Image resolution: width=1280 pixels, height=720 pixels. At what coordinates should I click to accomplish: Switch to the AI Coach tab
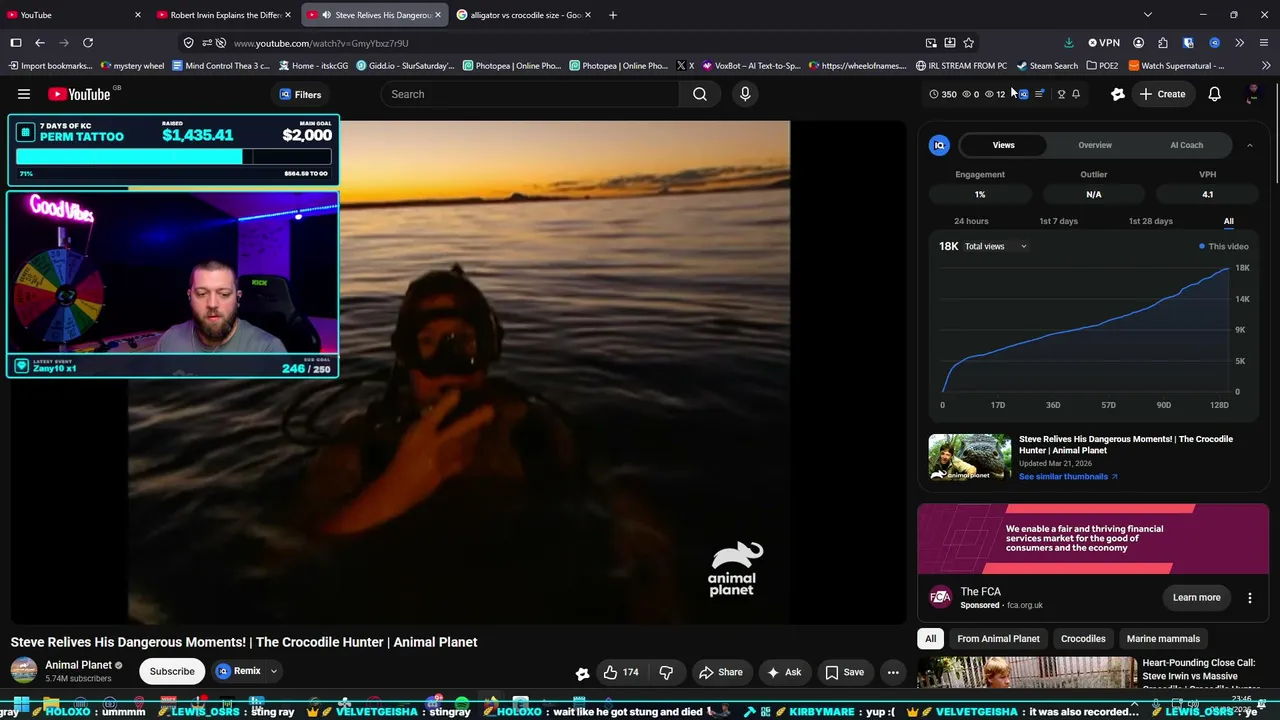coord(1187,145)
